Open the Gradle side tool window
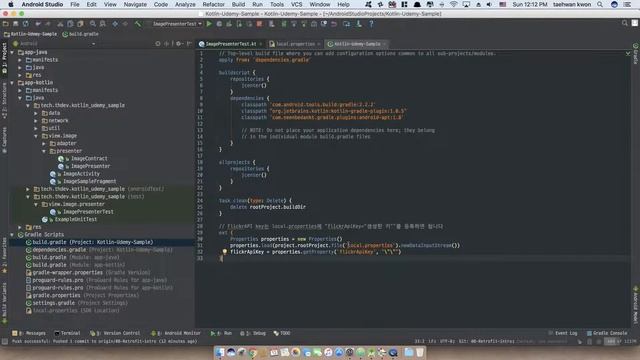 pos(636,54)
